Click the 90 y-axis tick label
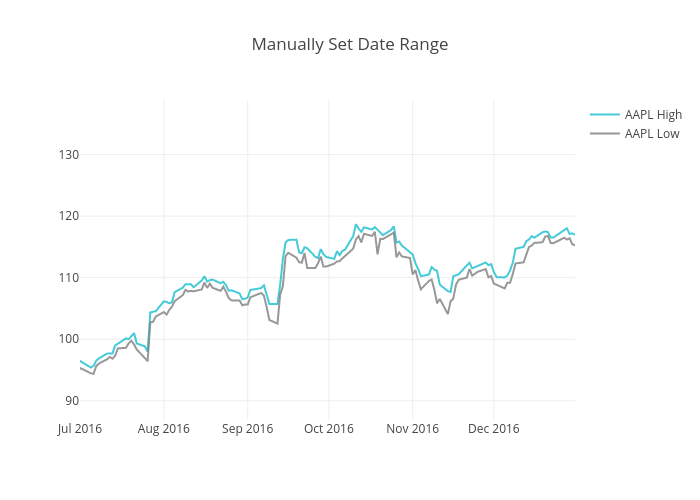The height and width of the screenshot is (500, 700). [70, 401]
